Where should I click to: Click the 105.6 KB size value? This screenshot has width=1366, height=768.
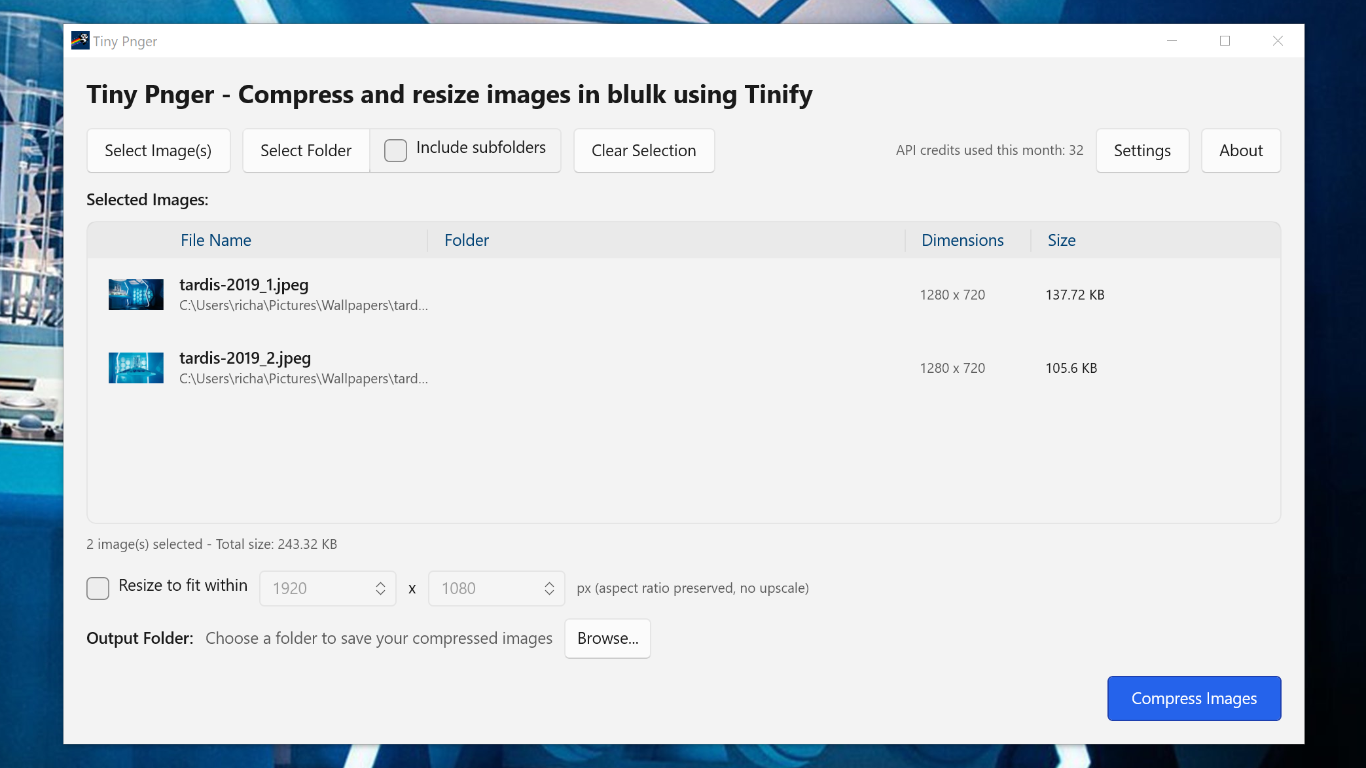coord(1071,368)
